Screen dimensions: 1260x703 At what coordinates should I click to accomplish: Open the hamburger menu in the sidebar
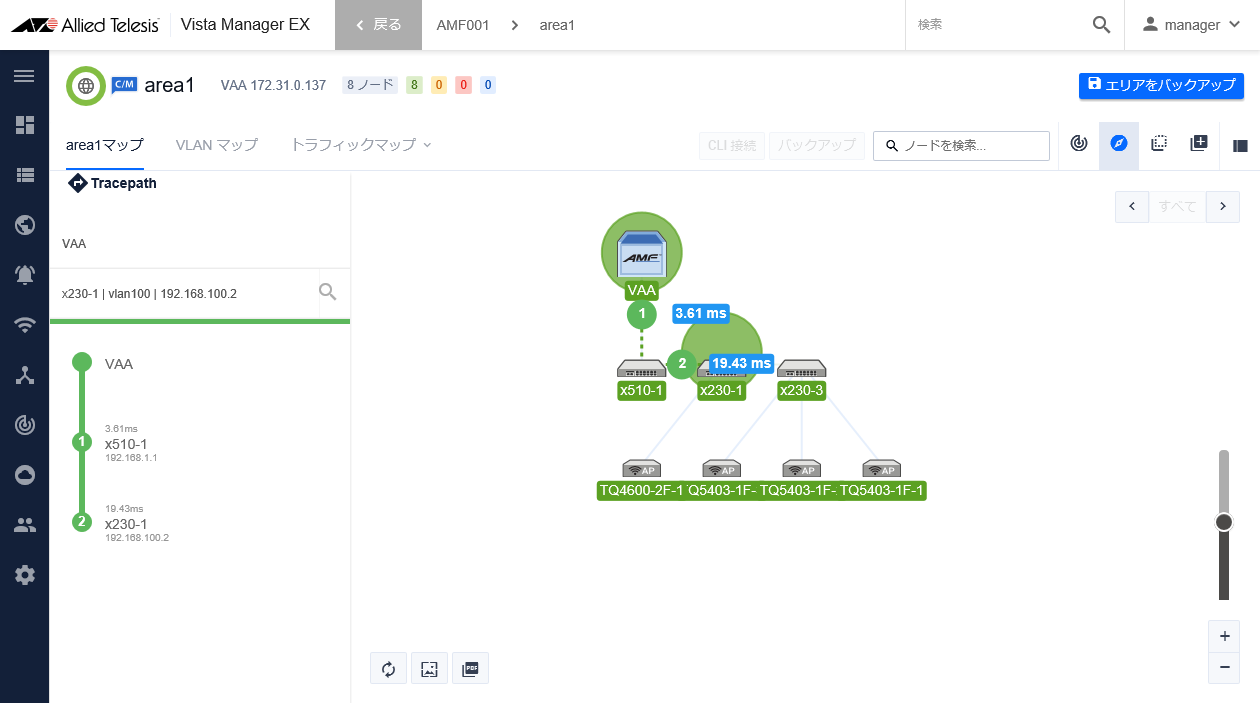click(x=24, y=76)
